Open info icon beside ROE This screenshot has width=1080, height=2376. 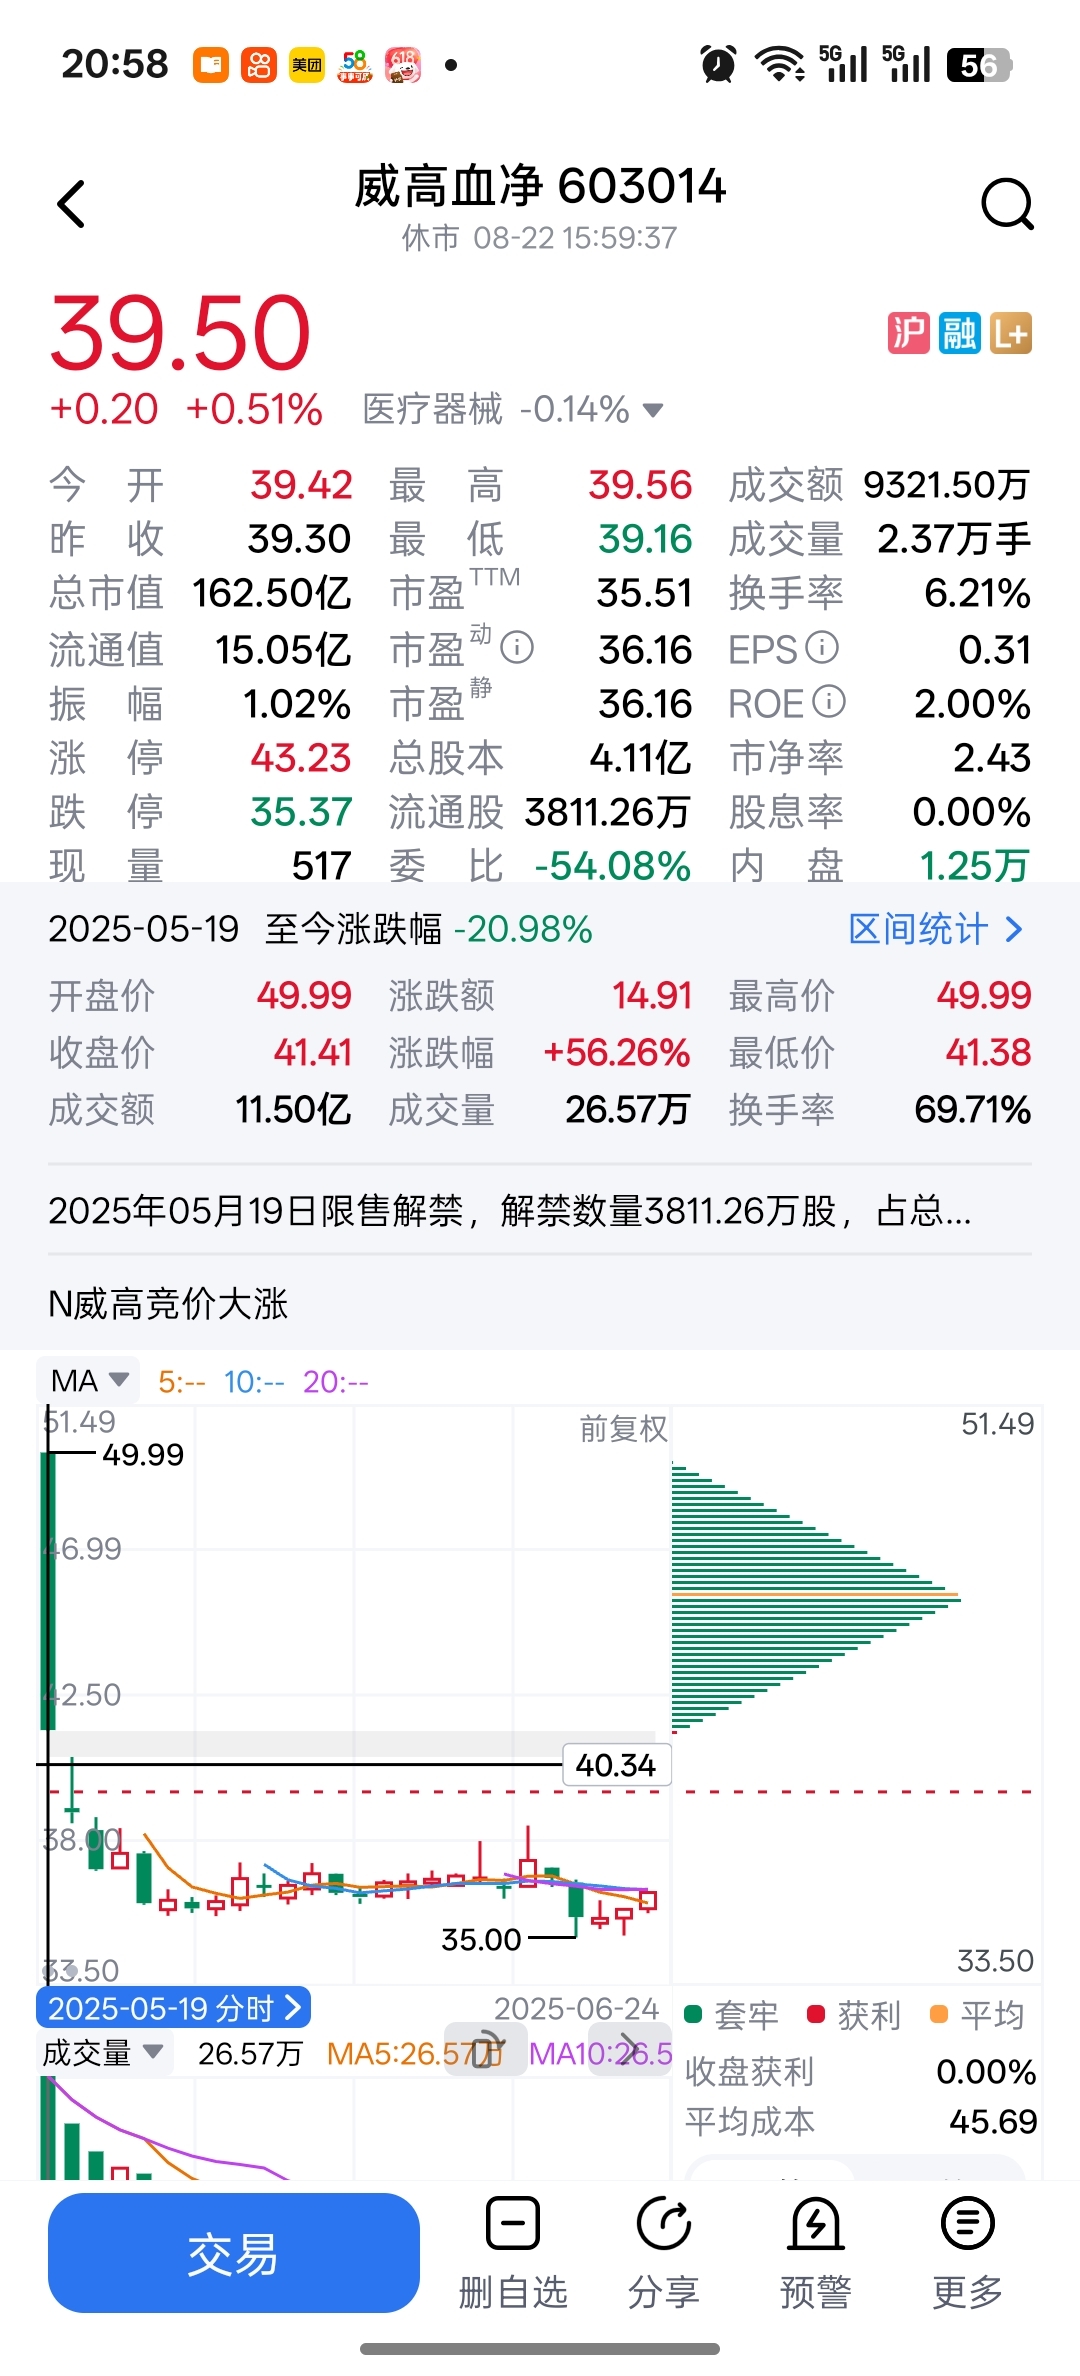pos(829,702)
